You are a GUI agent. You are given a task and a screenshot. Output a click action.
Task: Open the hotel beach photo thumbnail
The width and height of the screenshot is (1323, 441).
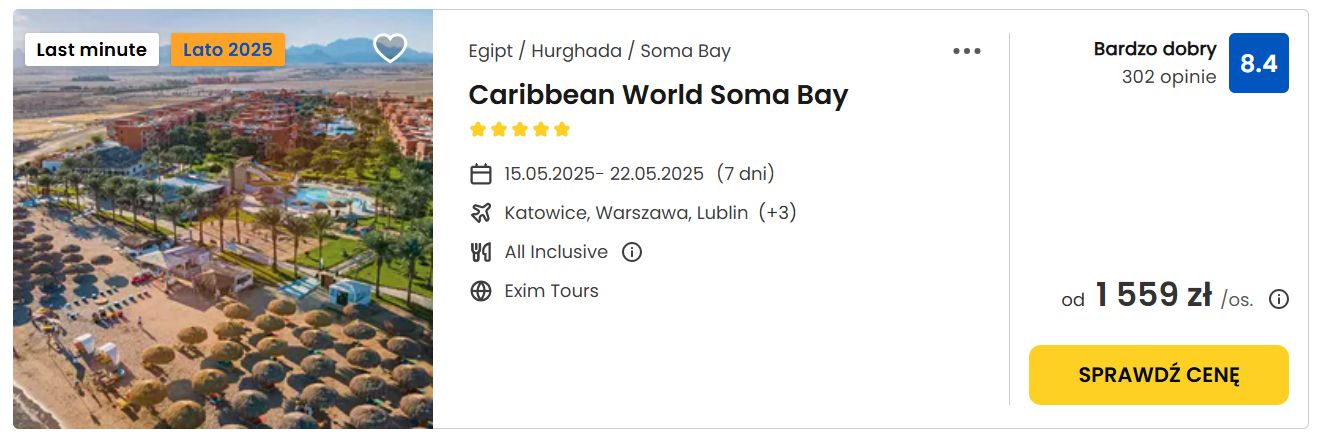pos(222,260)
